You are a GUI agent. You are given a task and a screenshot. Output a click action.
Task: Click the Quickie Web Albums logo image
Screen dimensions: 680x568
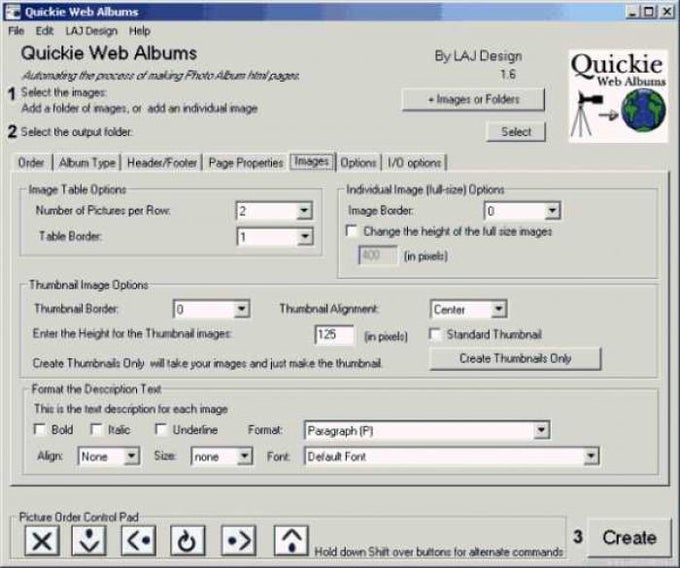click(x=618, y=96)
